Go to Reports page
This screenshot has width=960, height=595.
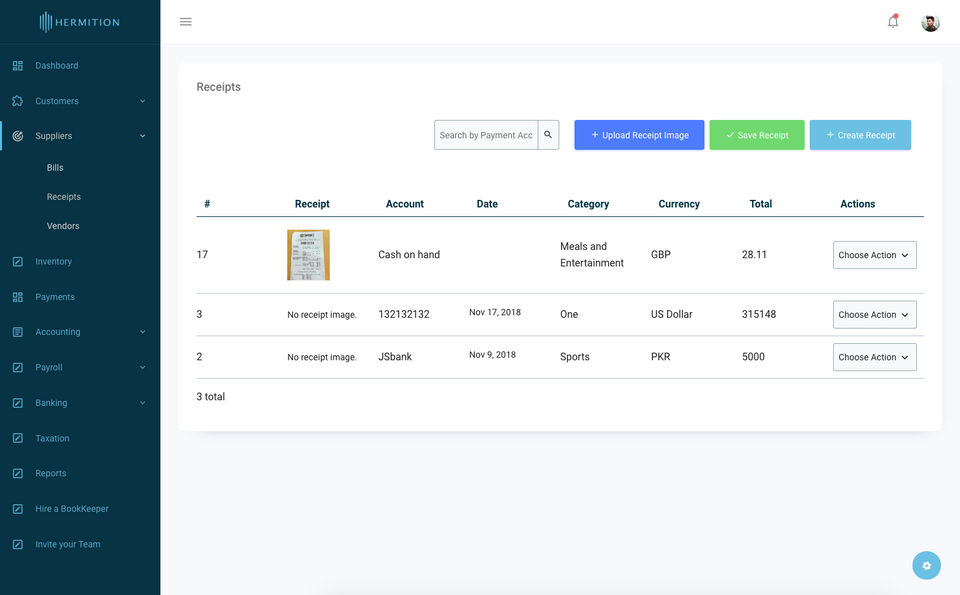[x=50, y=473]
